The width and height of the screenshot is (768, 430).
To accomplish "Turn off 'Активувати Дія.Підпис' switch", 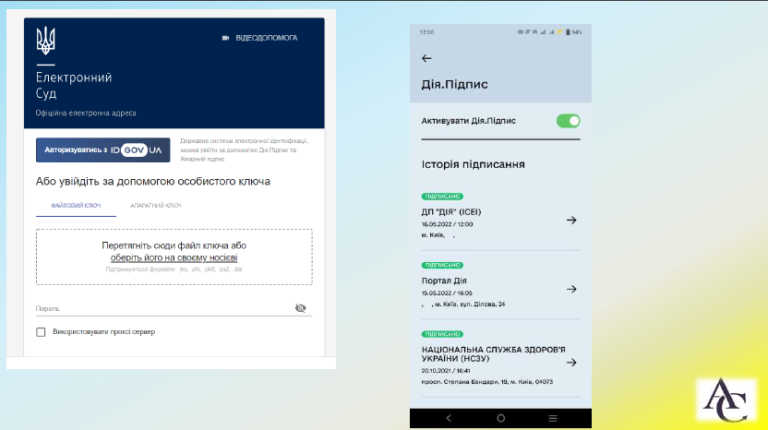I will (568, 121).
